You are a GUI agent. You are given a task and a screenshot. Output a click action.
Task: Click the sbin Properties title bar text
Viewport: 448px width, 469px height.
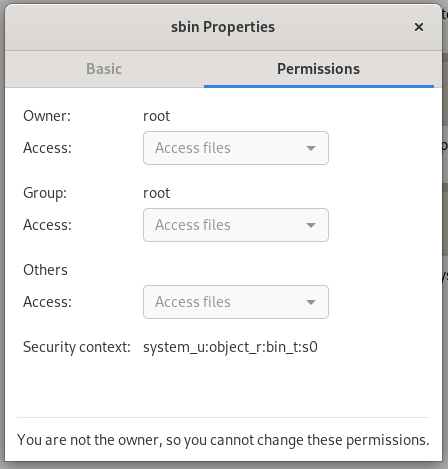coord(223,27)
